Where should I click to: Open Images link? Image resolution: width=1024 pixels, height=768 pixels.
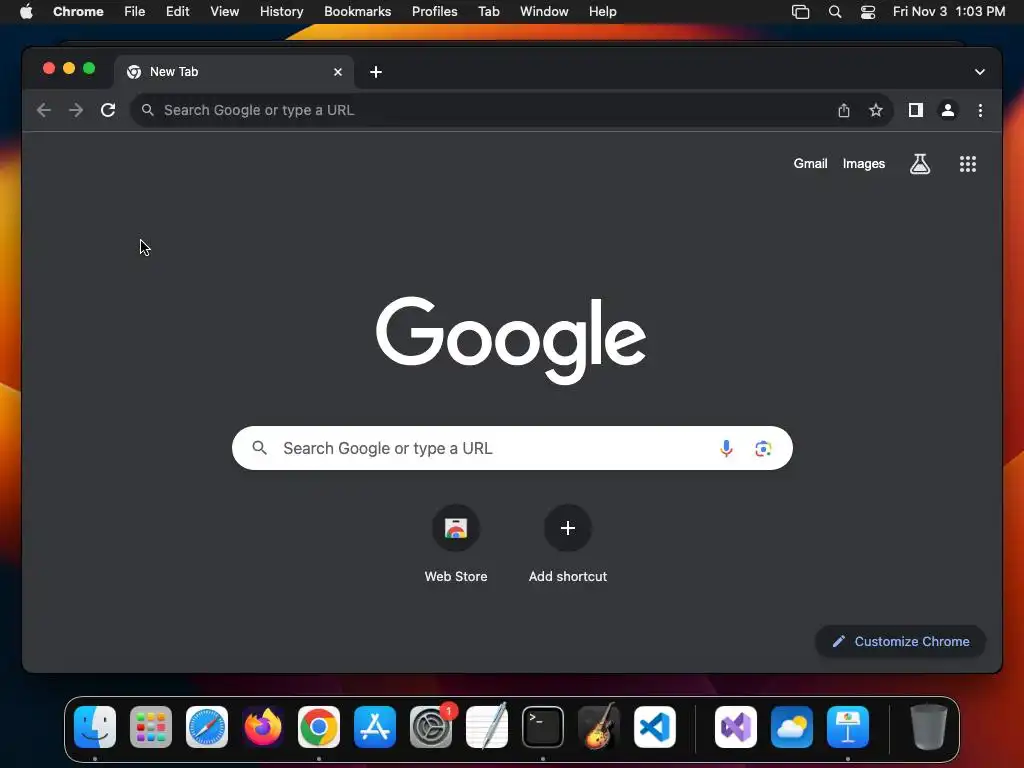[x=863, y=164]
